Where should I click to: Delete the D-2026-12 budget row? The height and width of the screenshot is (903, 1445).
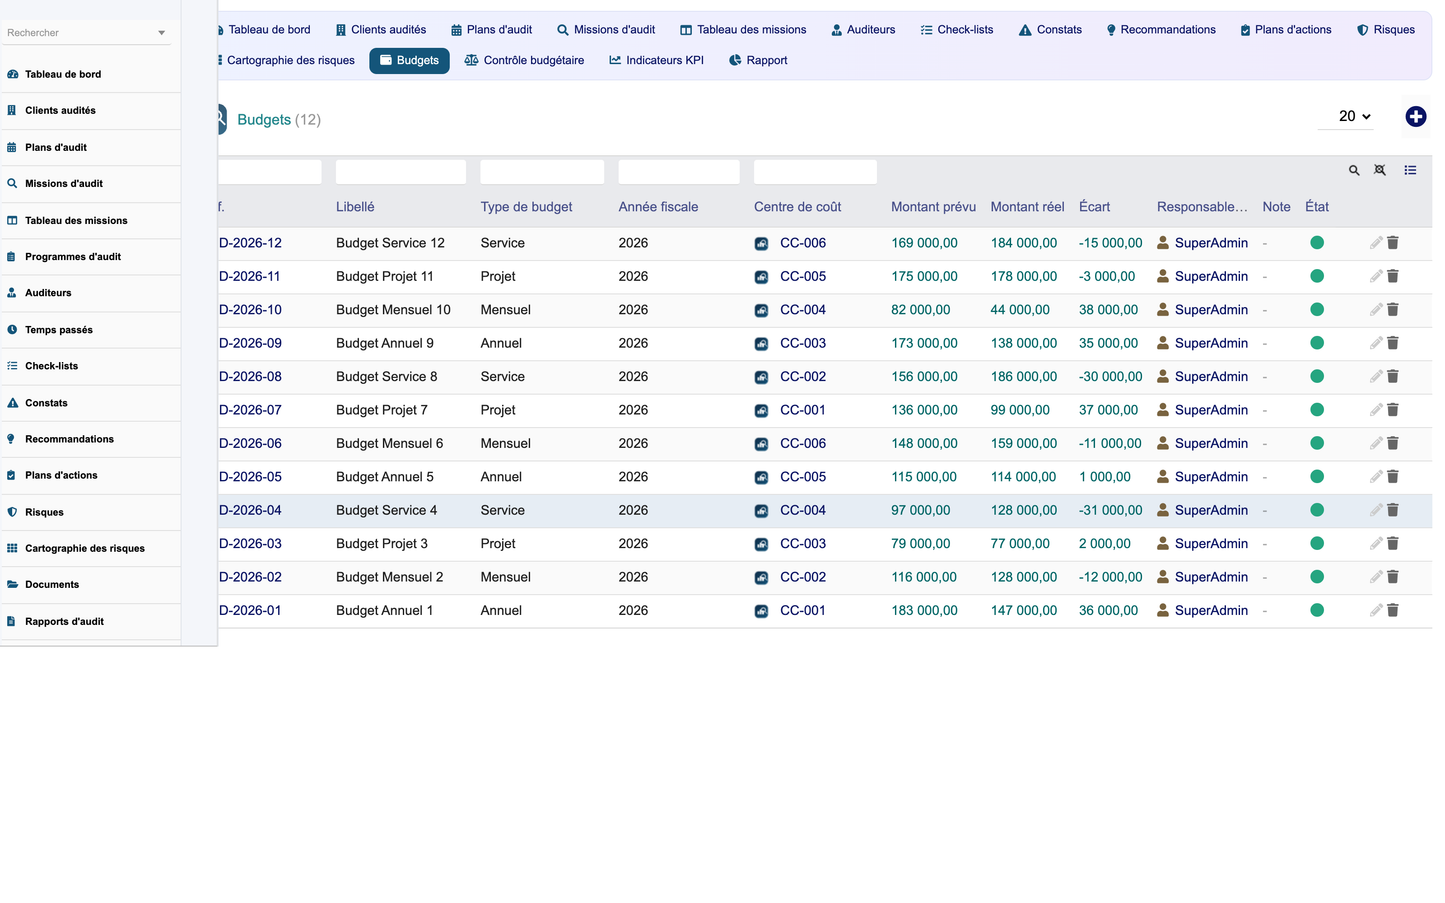click(1393, 243)
